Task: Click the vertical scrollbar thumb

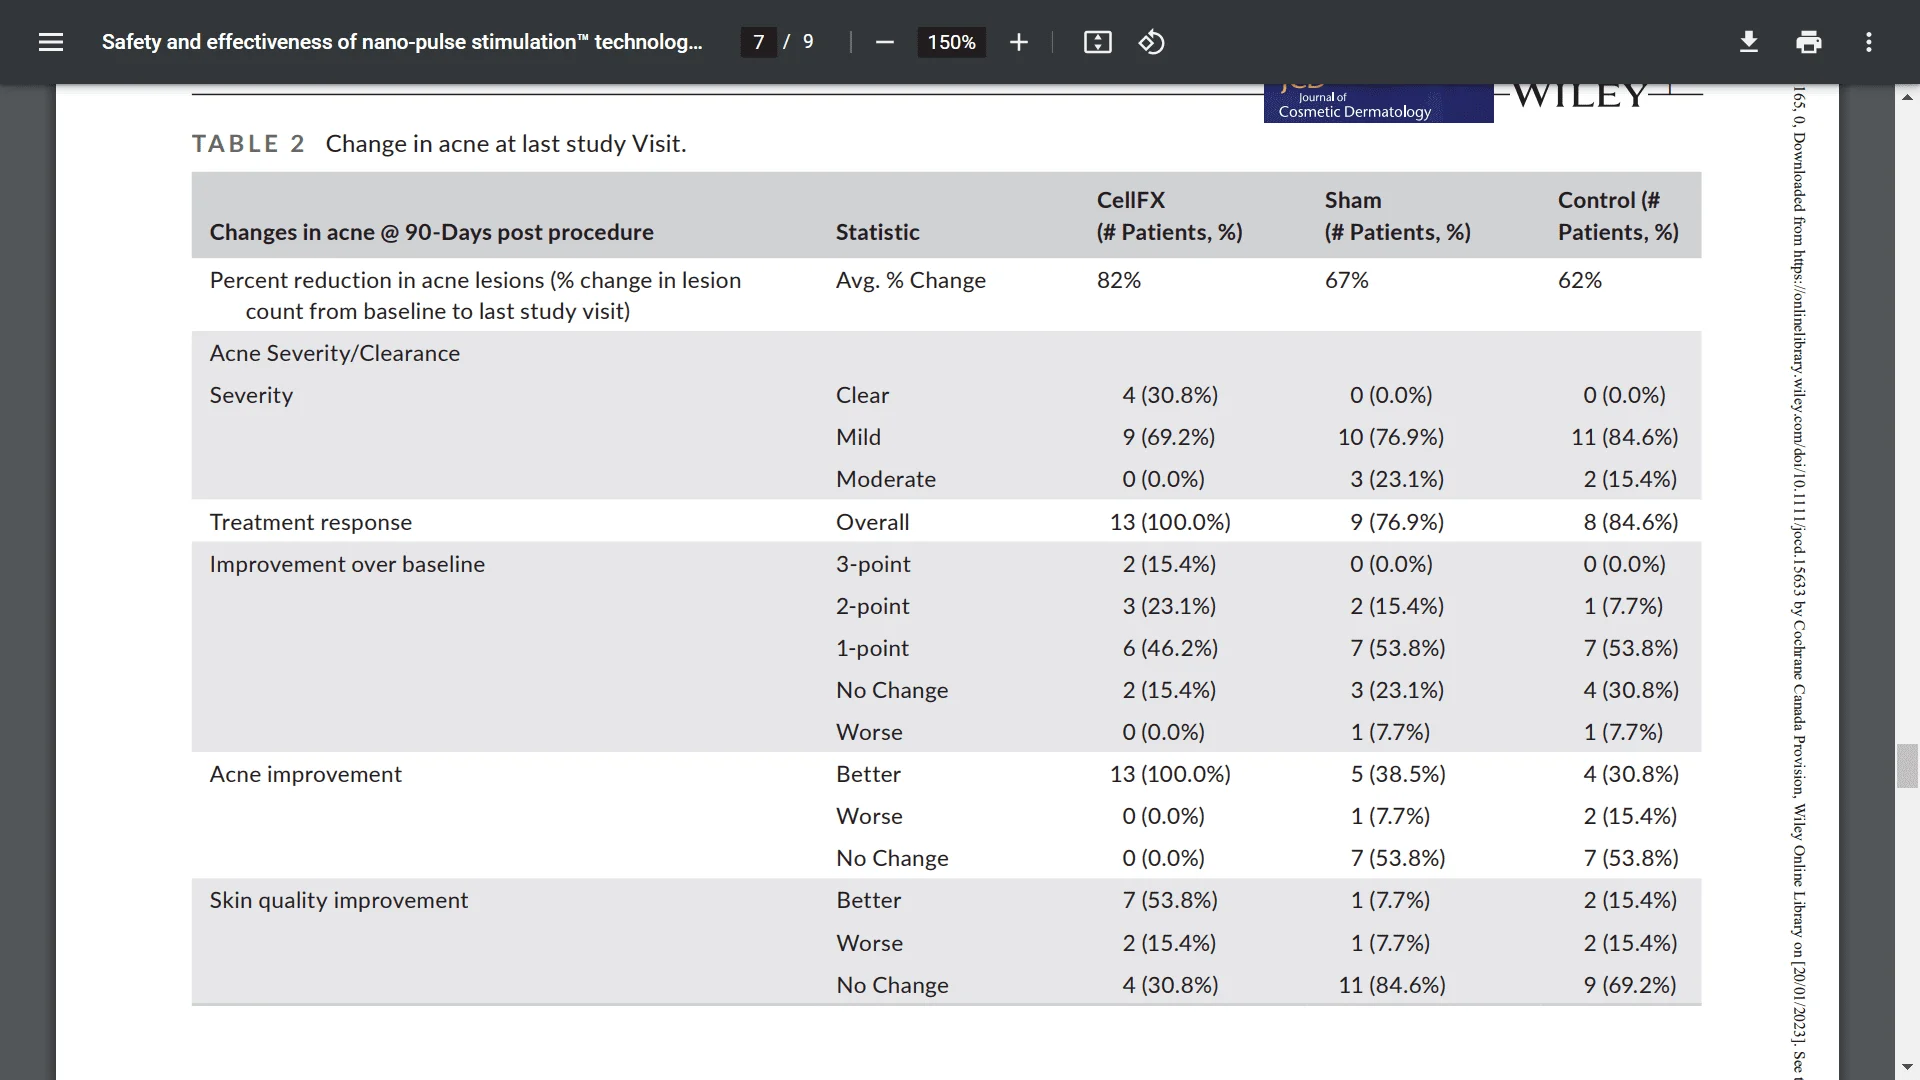Action: [1907, 766]
